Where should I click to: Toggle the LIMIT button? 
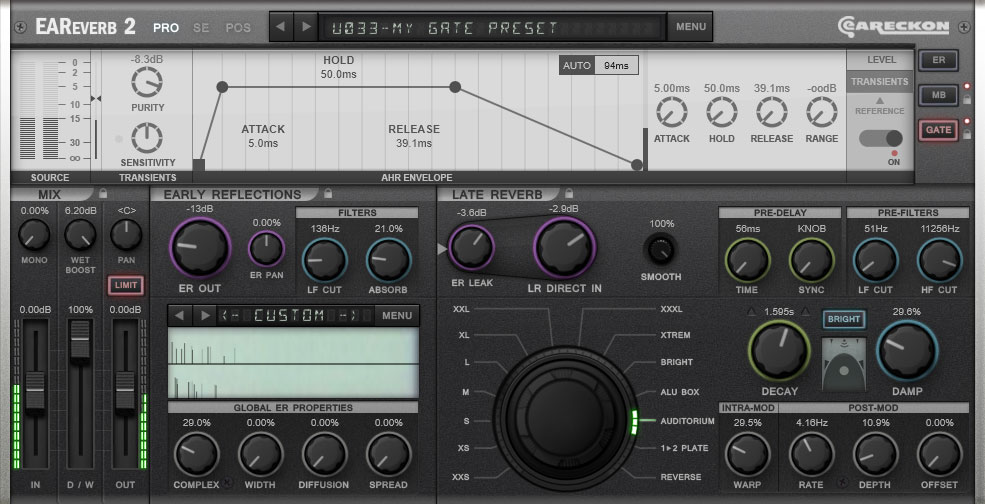tap(126, 285)
